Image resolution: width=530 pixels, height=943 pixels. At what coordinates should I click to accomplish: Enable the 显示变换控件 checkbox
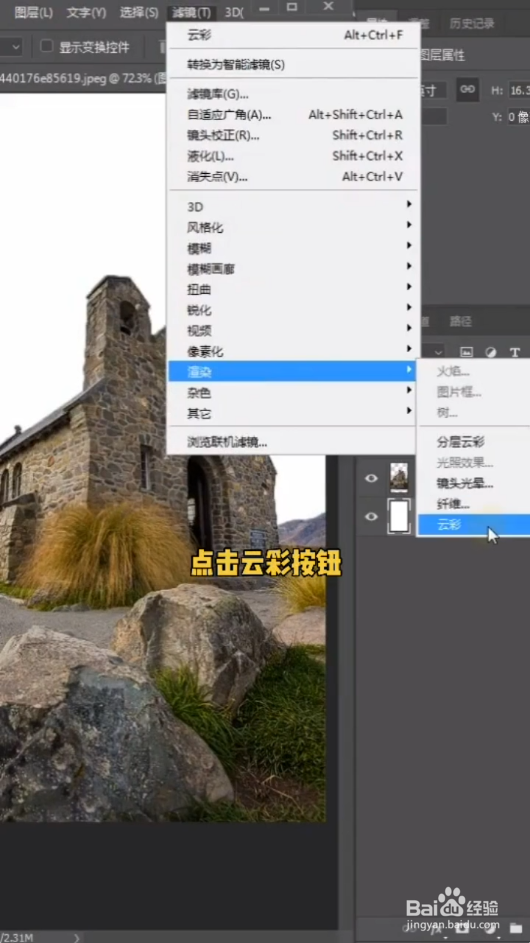pyautogui.click(x=46, y=47)
